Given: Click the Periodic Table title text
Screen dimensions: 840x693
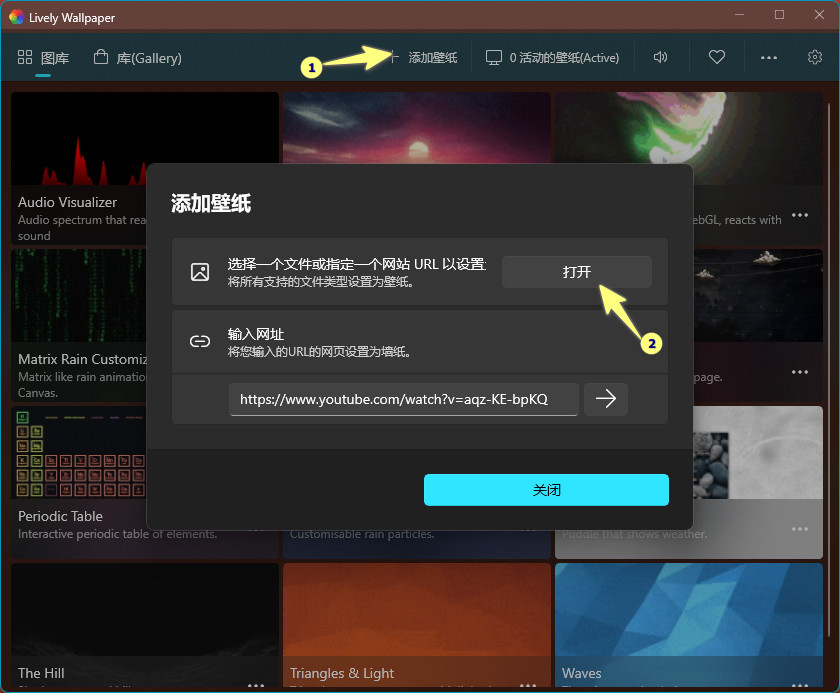Looking at the screenshot, I should coord(61,516).
